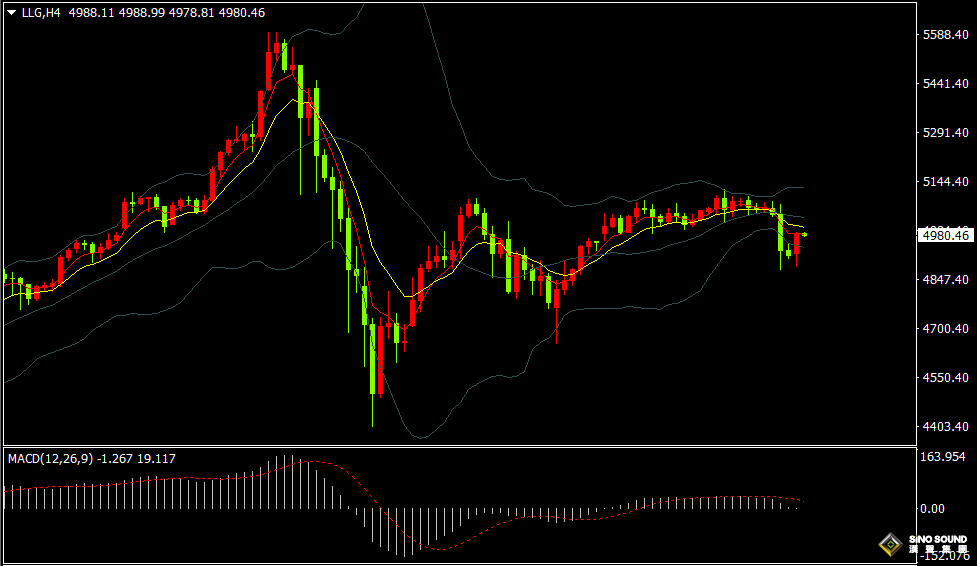Click the 4700.40 price axis label
The height and width of the screenshot is (566, 977).
tap(946, 329)
